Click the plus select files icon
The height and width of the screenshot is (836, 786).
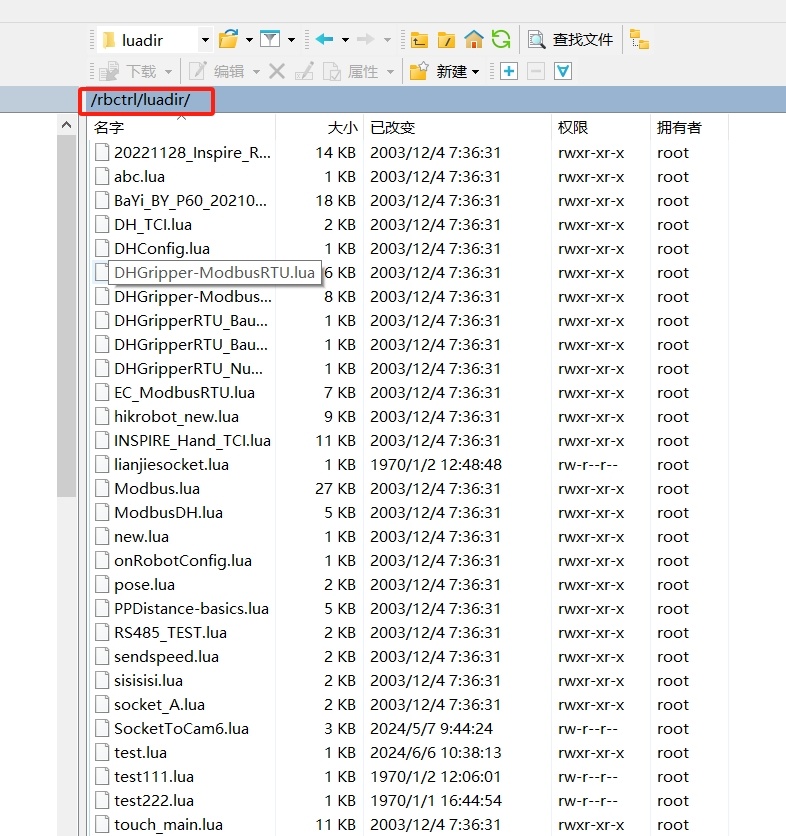pyautogui.click(x=509, y=71)
